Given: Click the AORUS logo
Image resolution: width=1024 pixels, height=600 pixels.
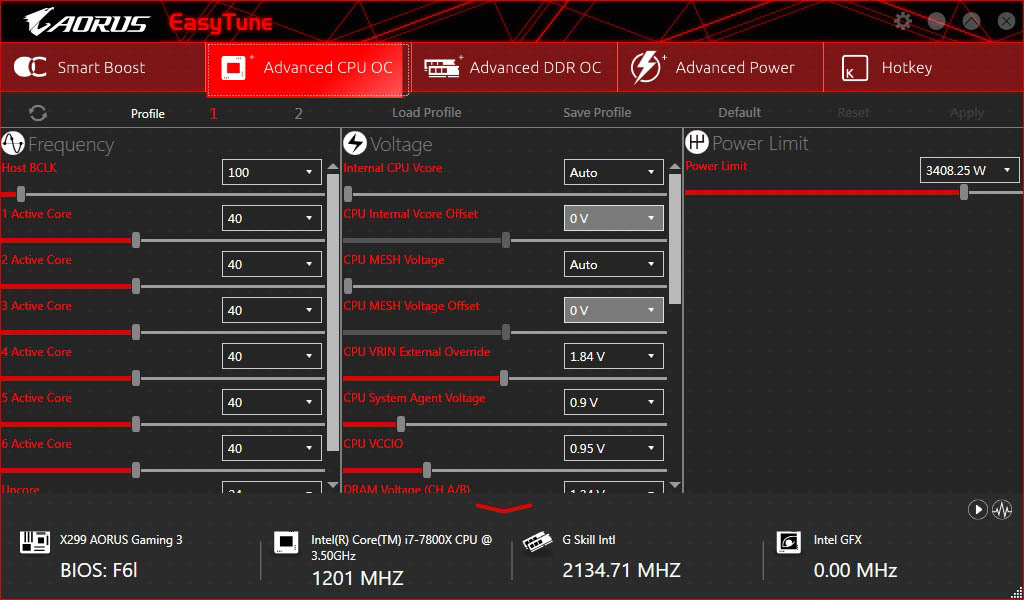Looking at the screenshot, I should 86,22.
